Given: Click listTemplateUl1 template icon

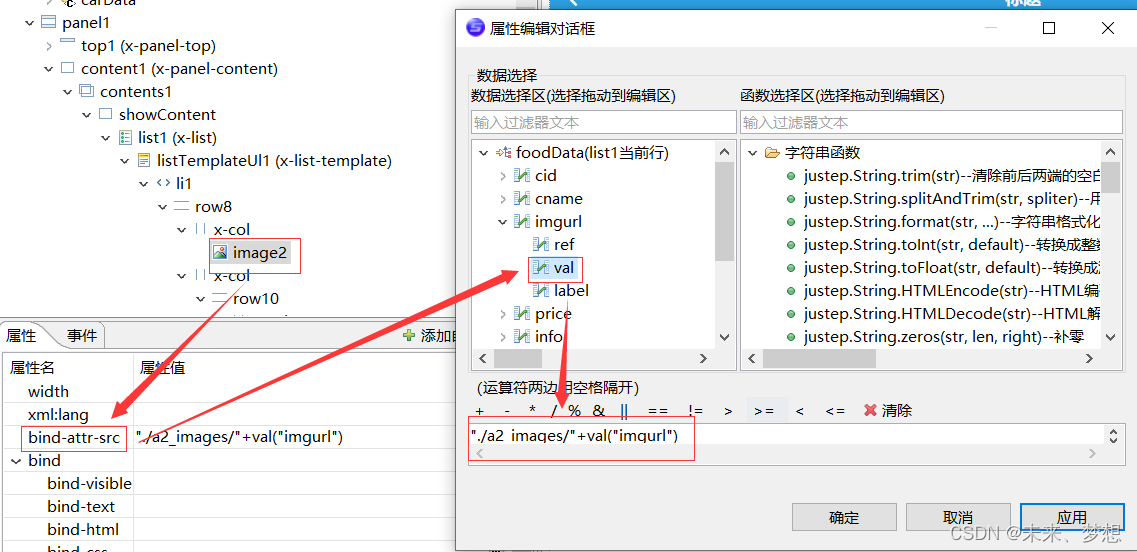Looking at the screenshot, I should 143,160.
